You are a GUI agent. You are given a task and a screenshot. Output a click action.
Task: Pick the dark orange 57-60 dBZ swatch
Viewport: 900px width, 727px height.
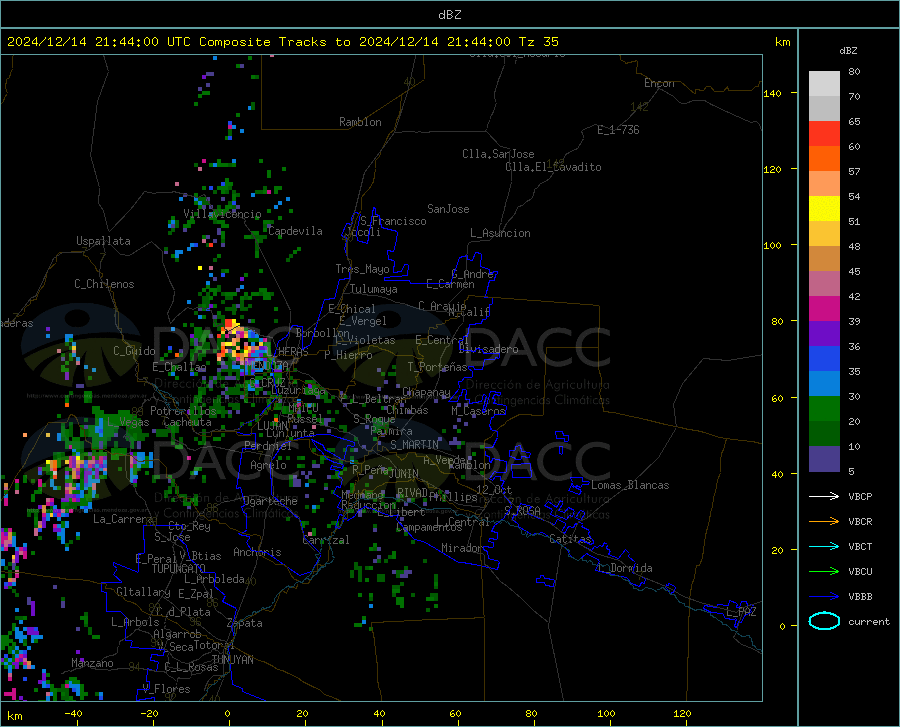tap(824, 159)
